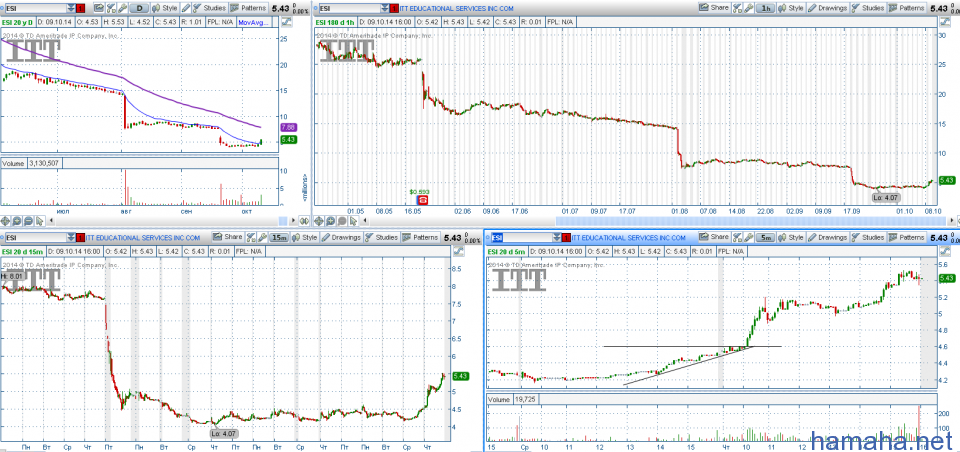
Task: Click Drawings button in 5m chart toolbar
Action: 829,237
